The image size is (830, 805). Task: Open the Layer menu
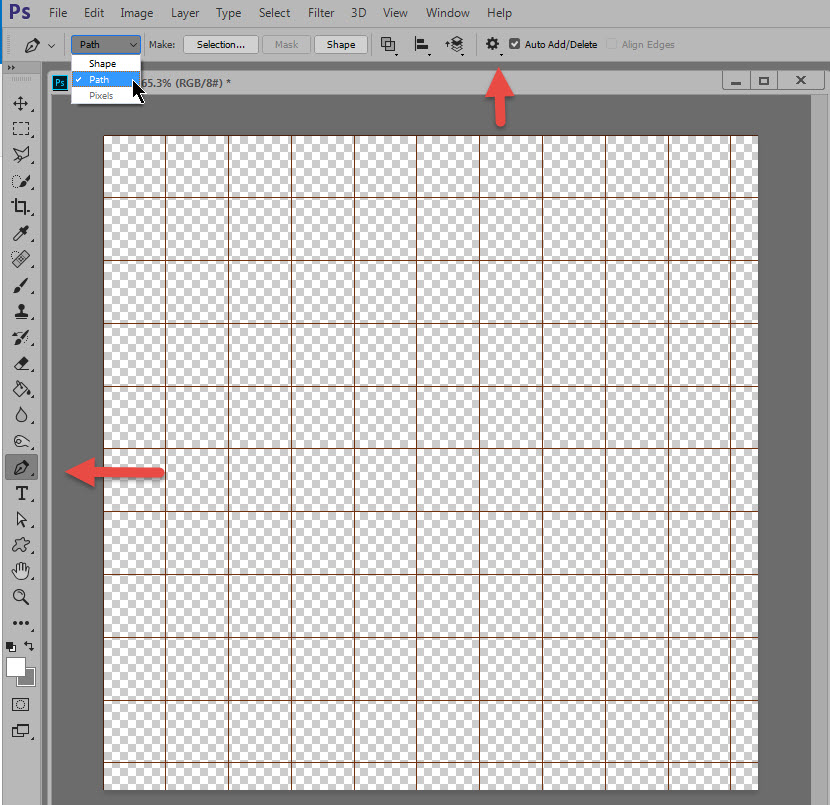click(185, 13)
